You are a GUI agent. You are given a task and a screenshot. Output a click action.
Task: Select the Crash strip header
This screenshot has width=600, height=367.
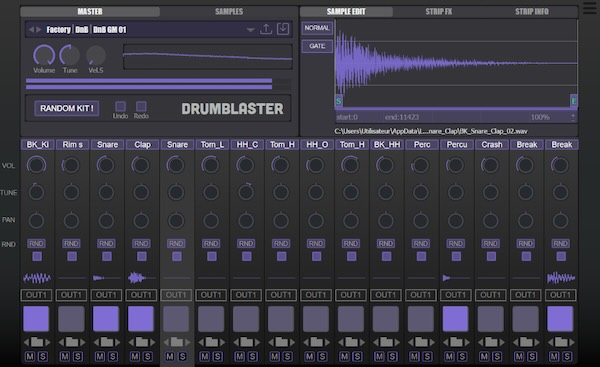[x=492, y=145]
